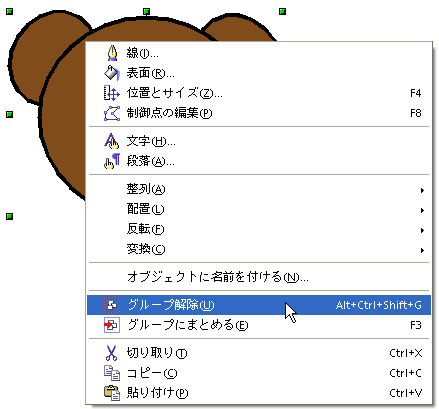439x409 pixels.
Task: Expand the 整列 submenu arrow
Action: 422,190
